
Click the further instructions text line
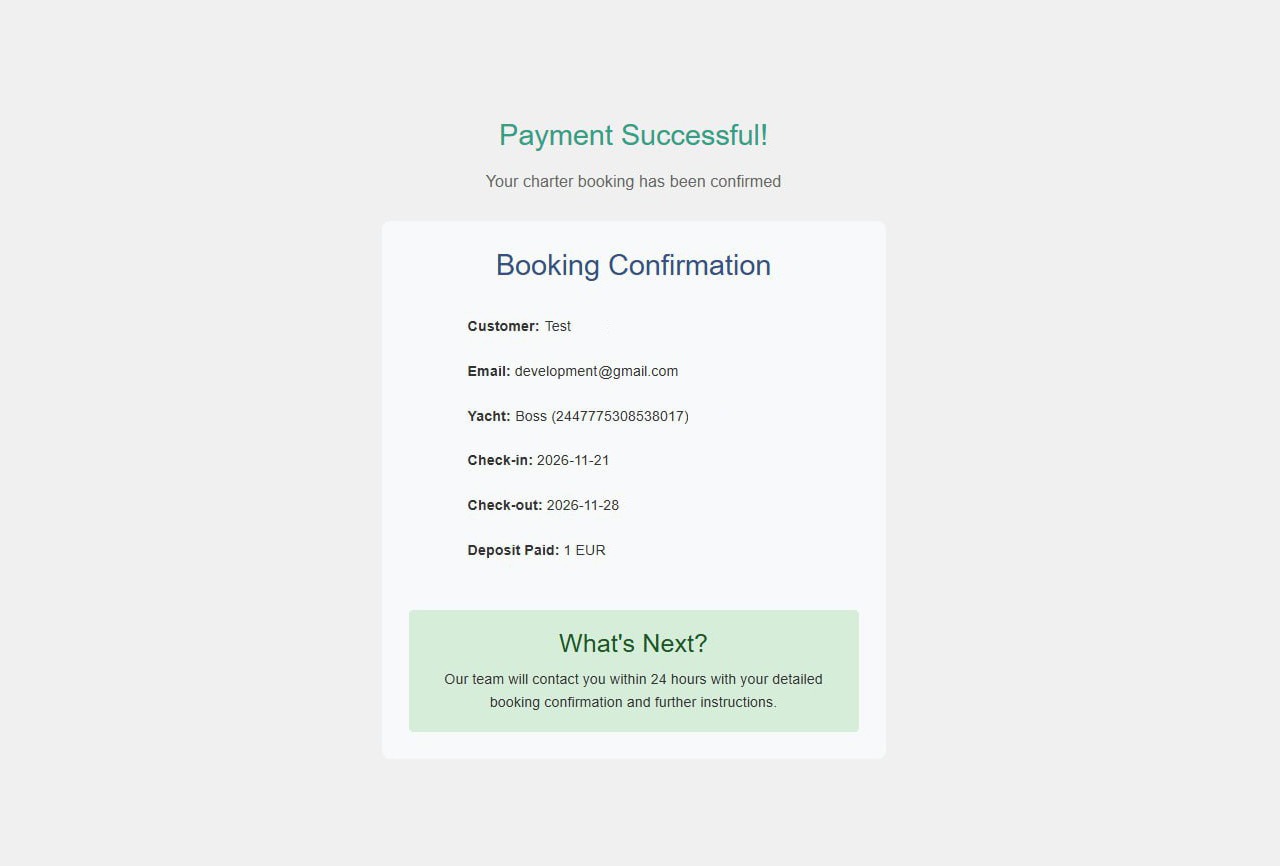[x=633, y=702]
